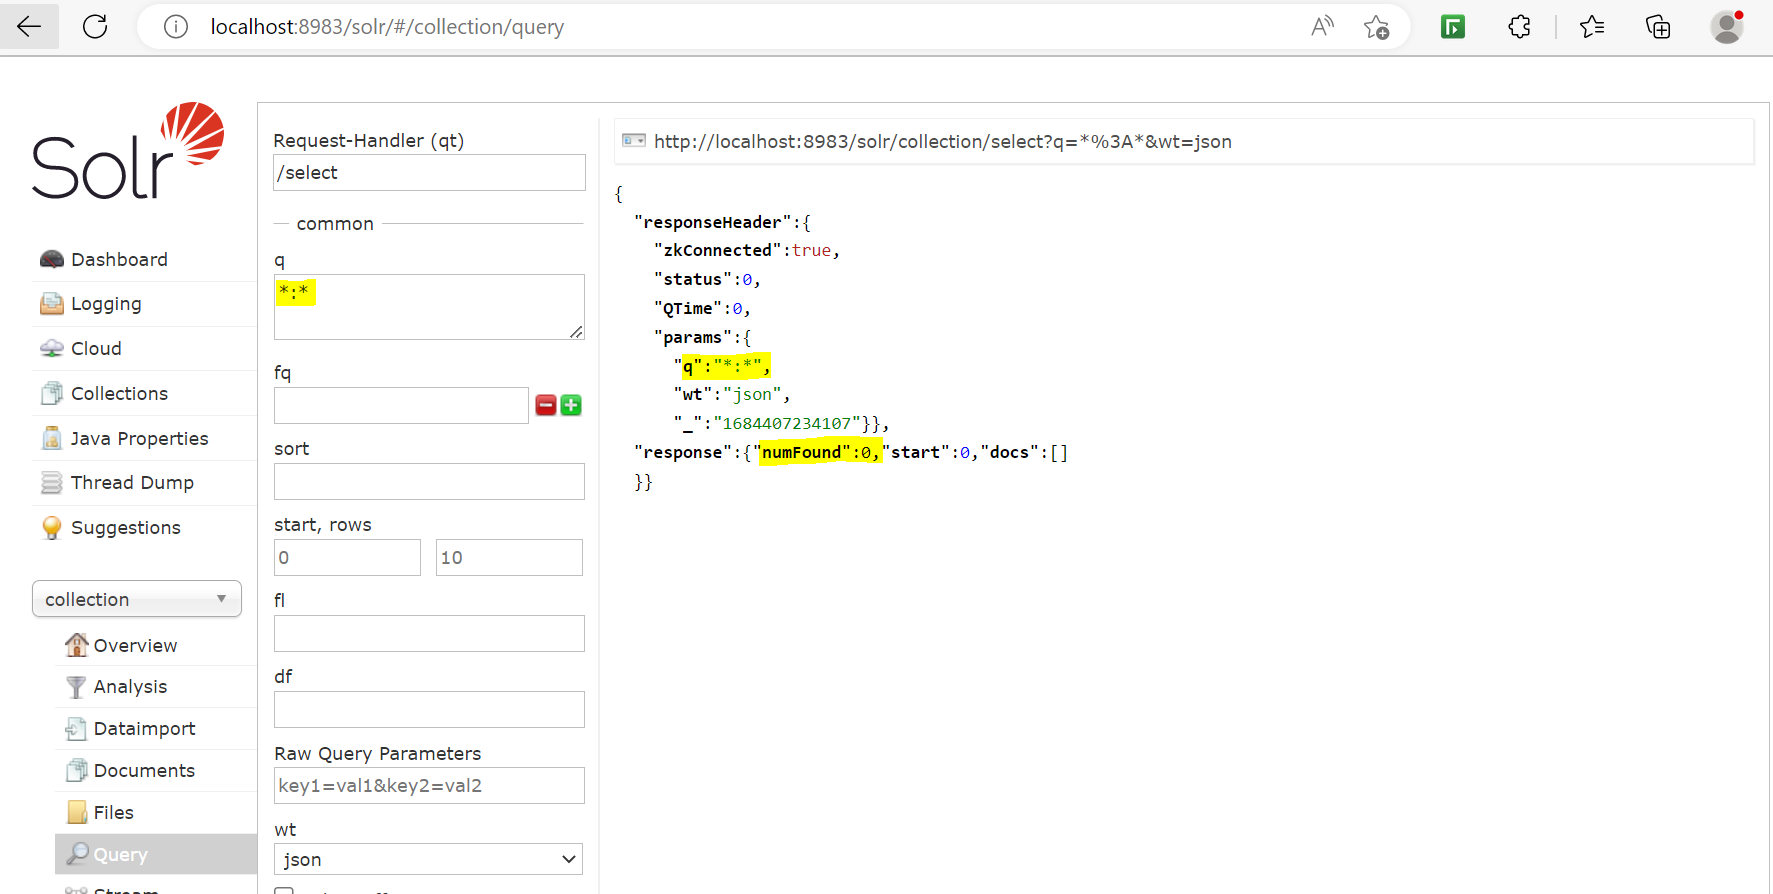Click the Analysis funnel icon
This screenshot has height=894, width=1773.
point(76,687)
